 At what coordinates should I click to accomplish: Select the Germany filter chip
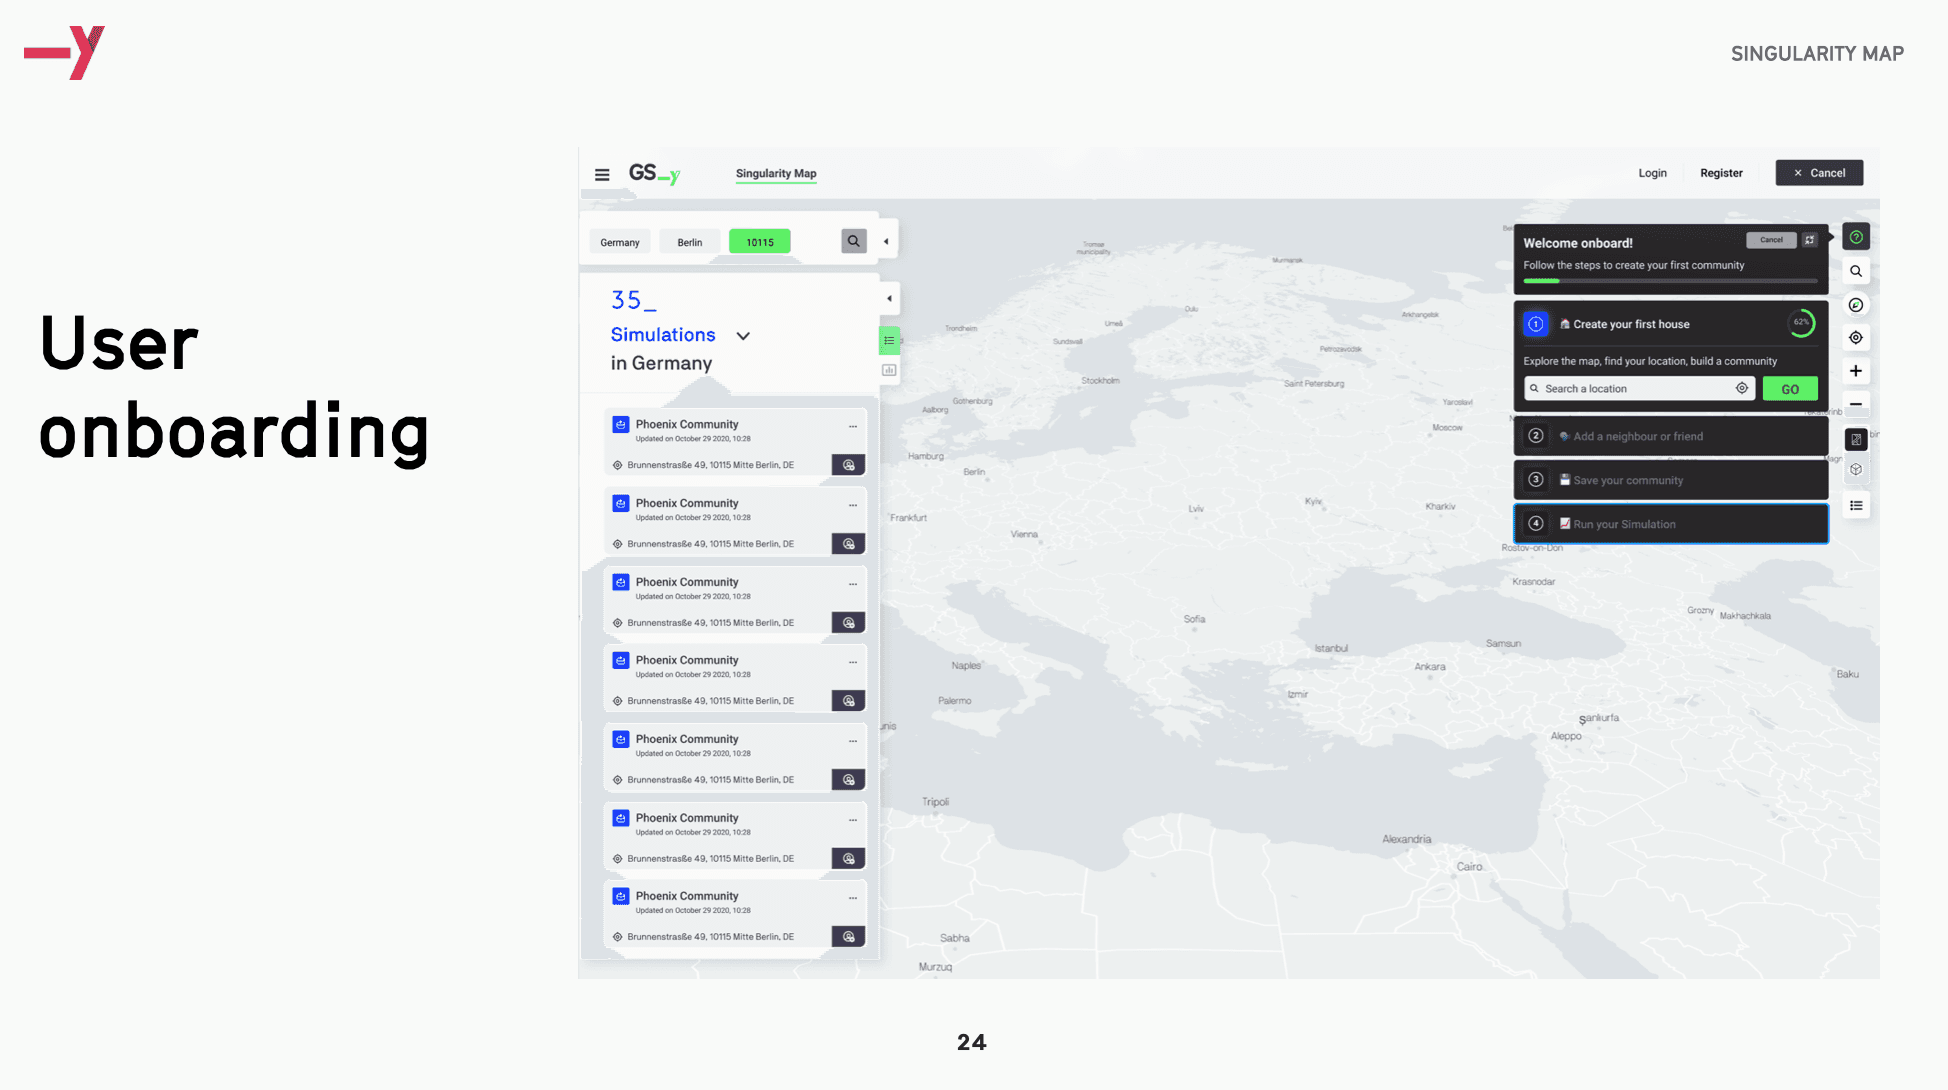[x=620, y=242]
